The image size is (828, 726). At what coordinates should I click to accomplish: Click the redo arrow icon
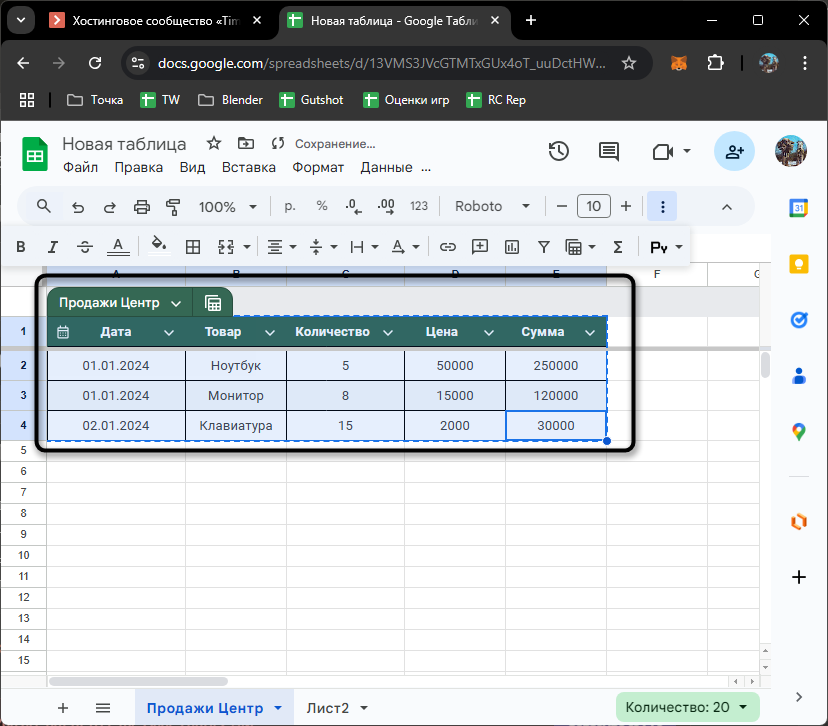click(x=110, y=206)
